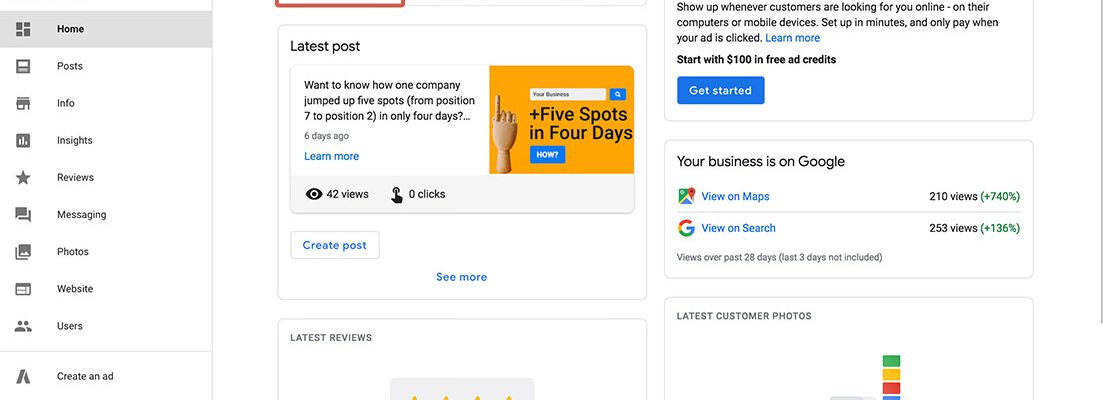Open the Posts sidebar icon
This screenshot has height=400, width=1103.
click(x=23, y=66)
